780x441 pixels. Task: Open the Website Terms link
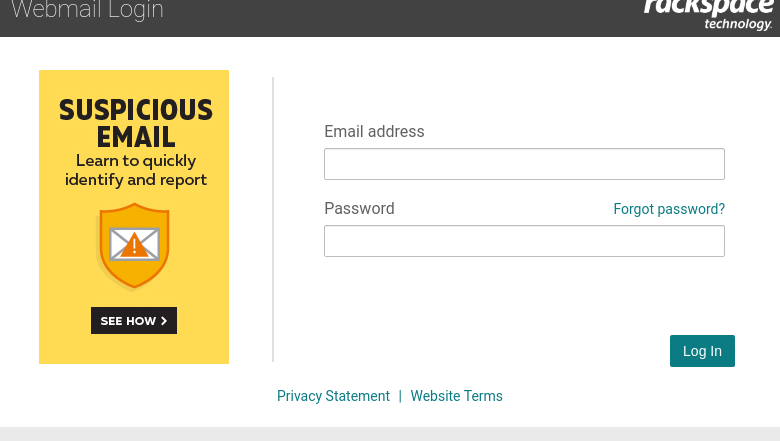[x=457, y=396]
